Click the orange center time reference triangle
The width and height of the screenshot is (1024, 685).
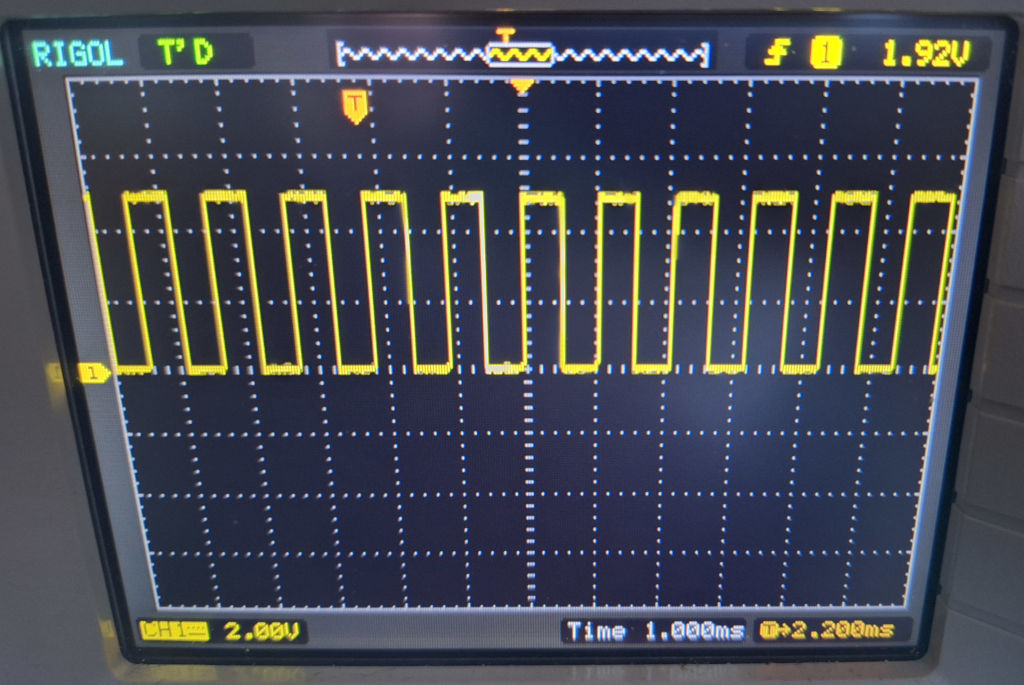pyautogui.click(x=522, y=86)
